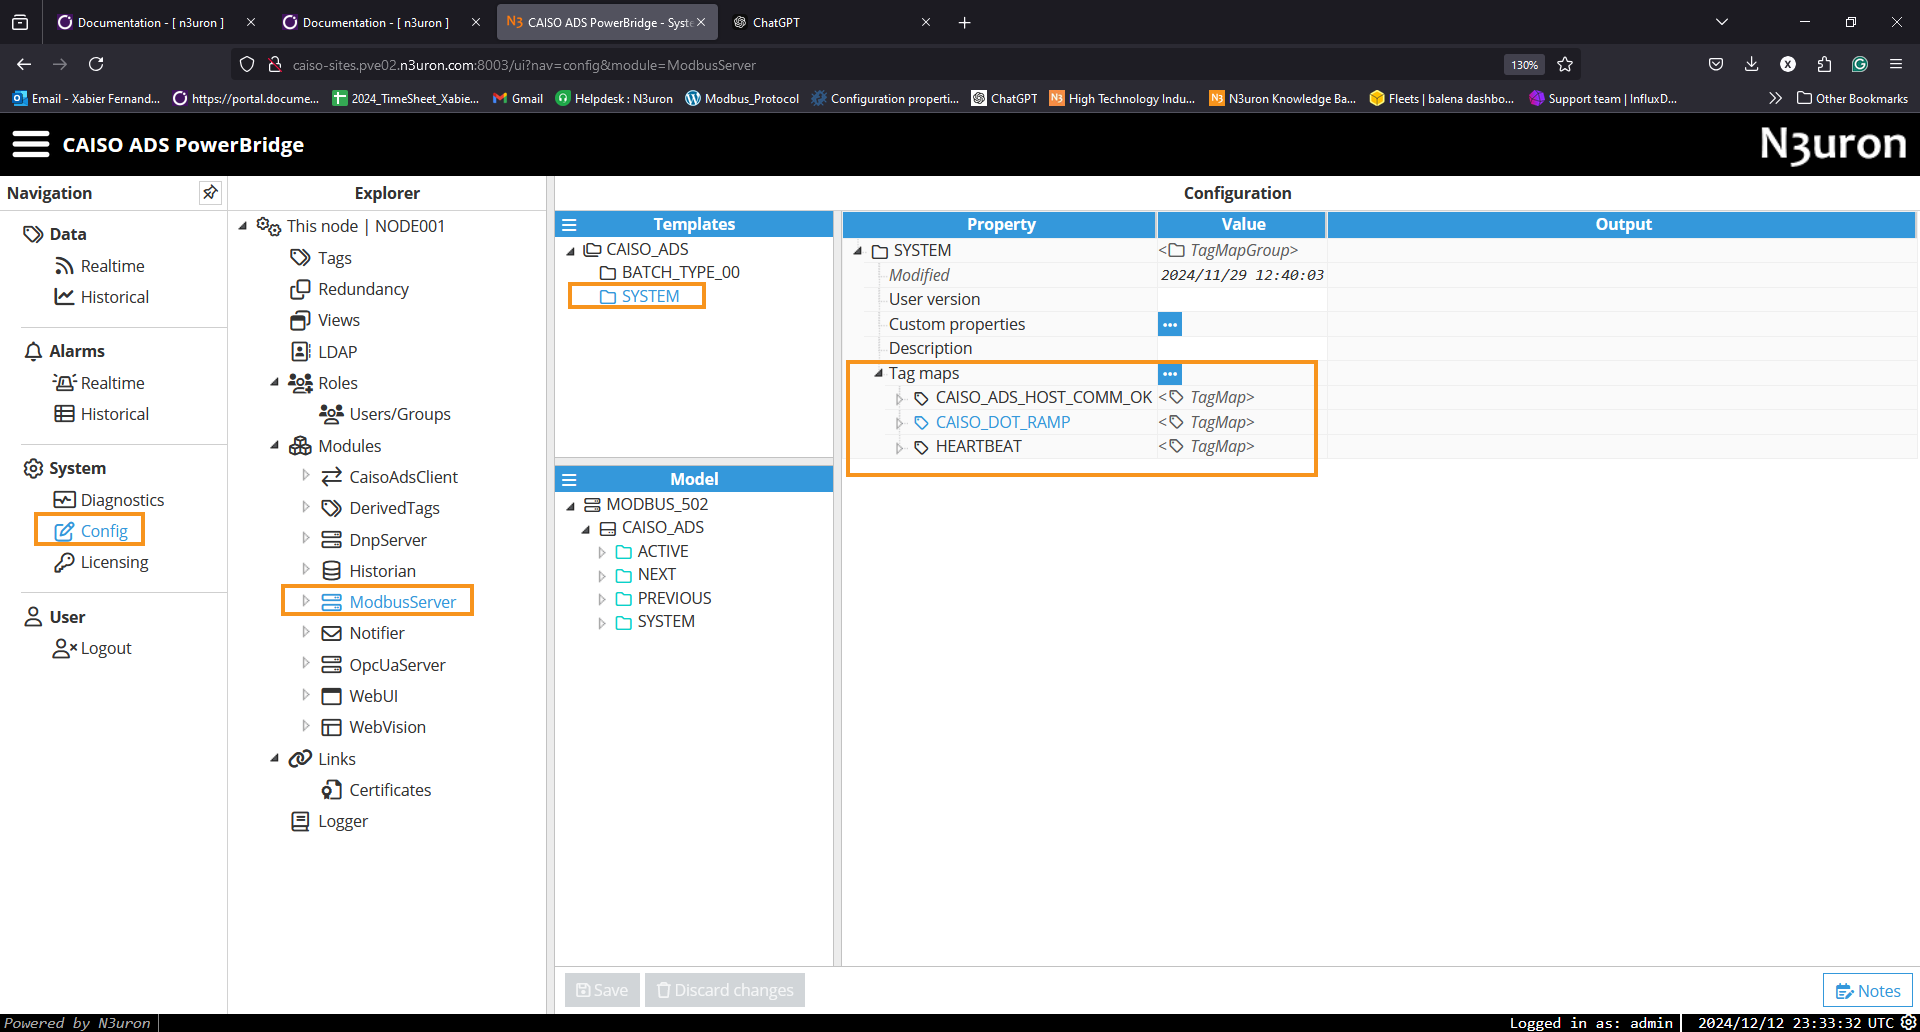Screen dimensions: 1920x1032
Task: Select the MODBUS_502 model node
Action: (x=646, y=504)
